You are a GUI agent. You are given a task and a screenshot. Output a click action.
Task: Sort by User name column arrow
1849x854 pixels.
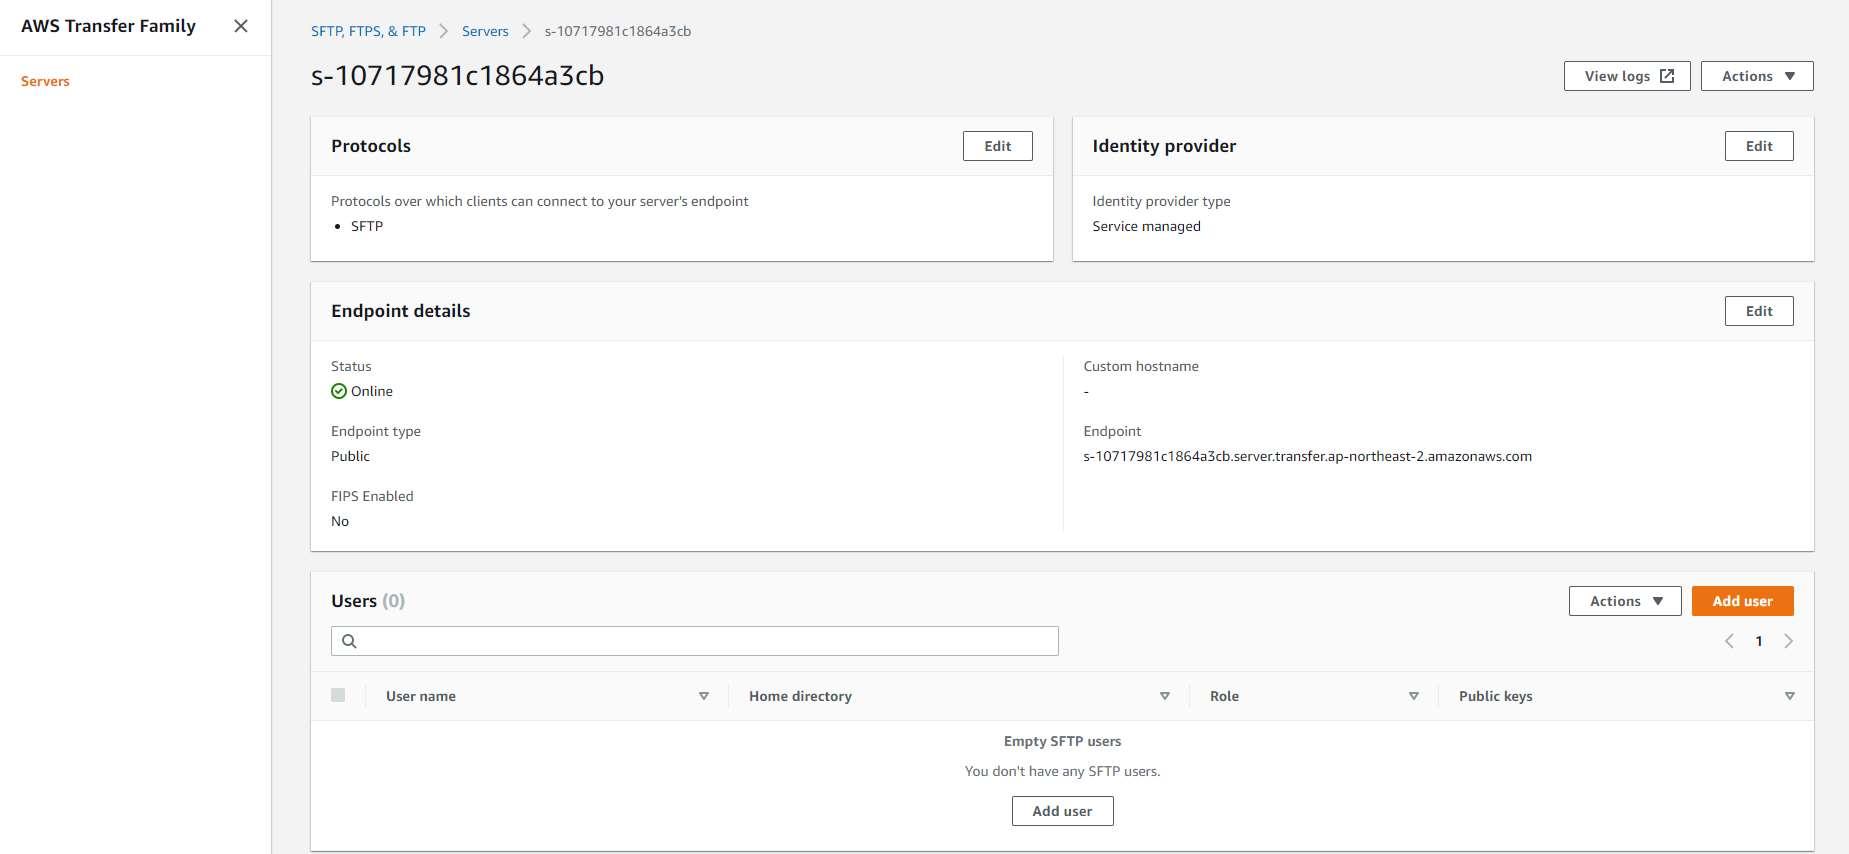704,696
